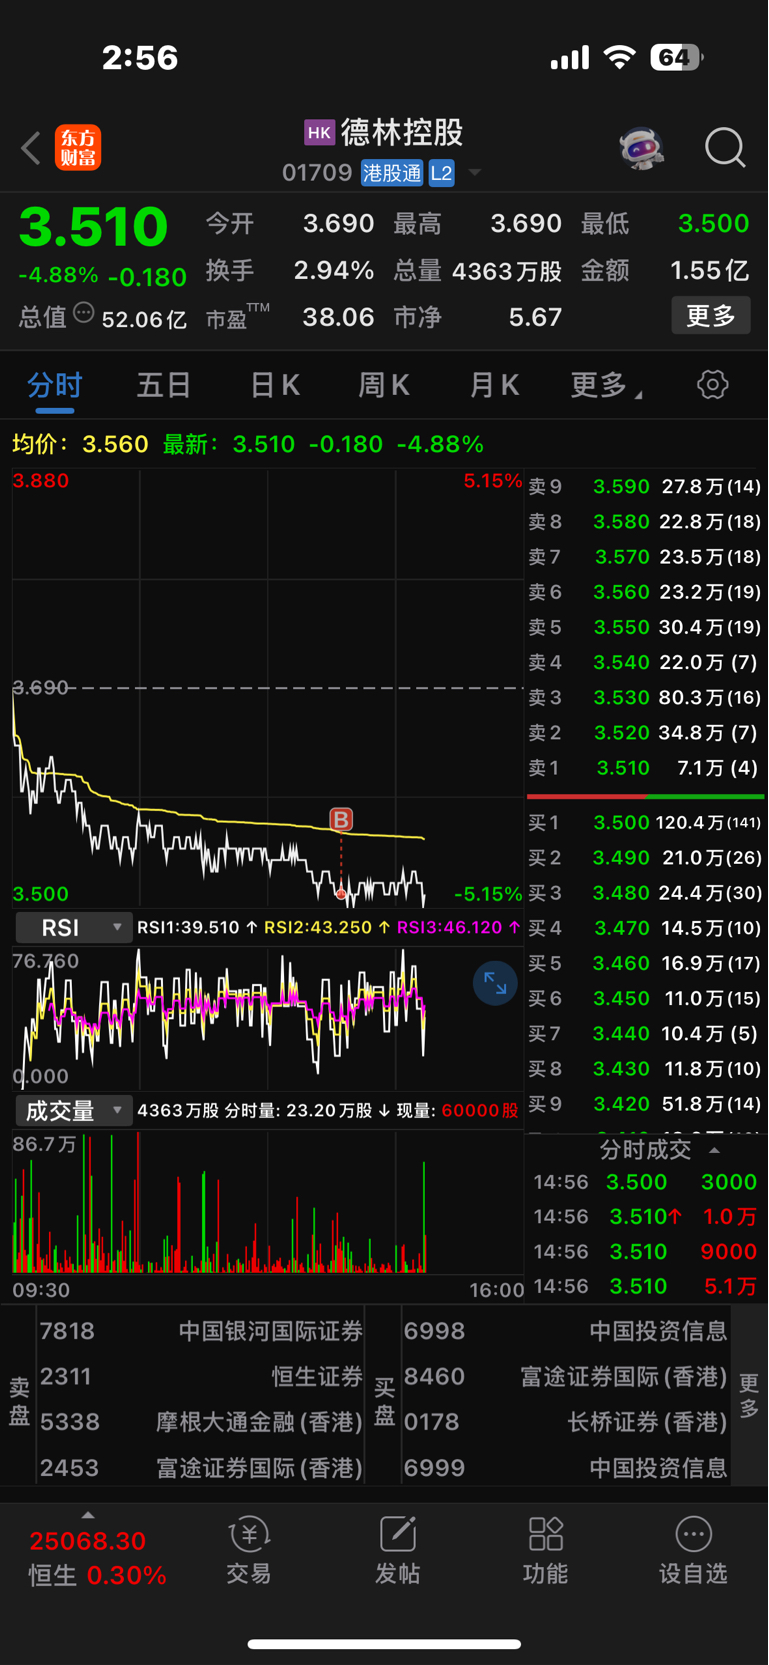
Task: Switch to 日K tab
Action: [x=274, y=385]
